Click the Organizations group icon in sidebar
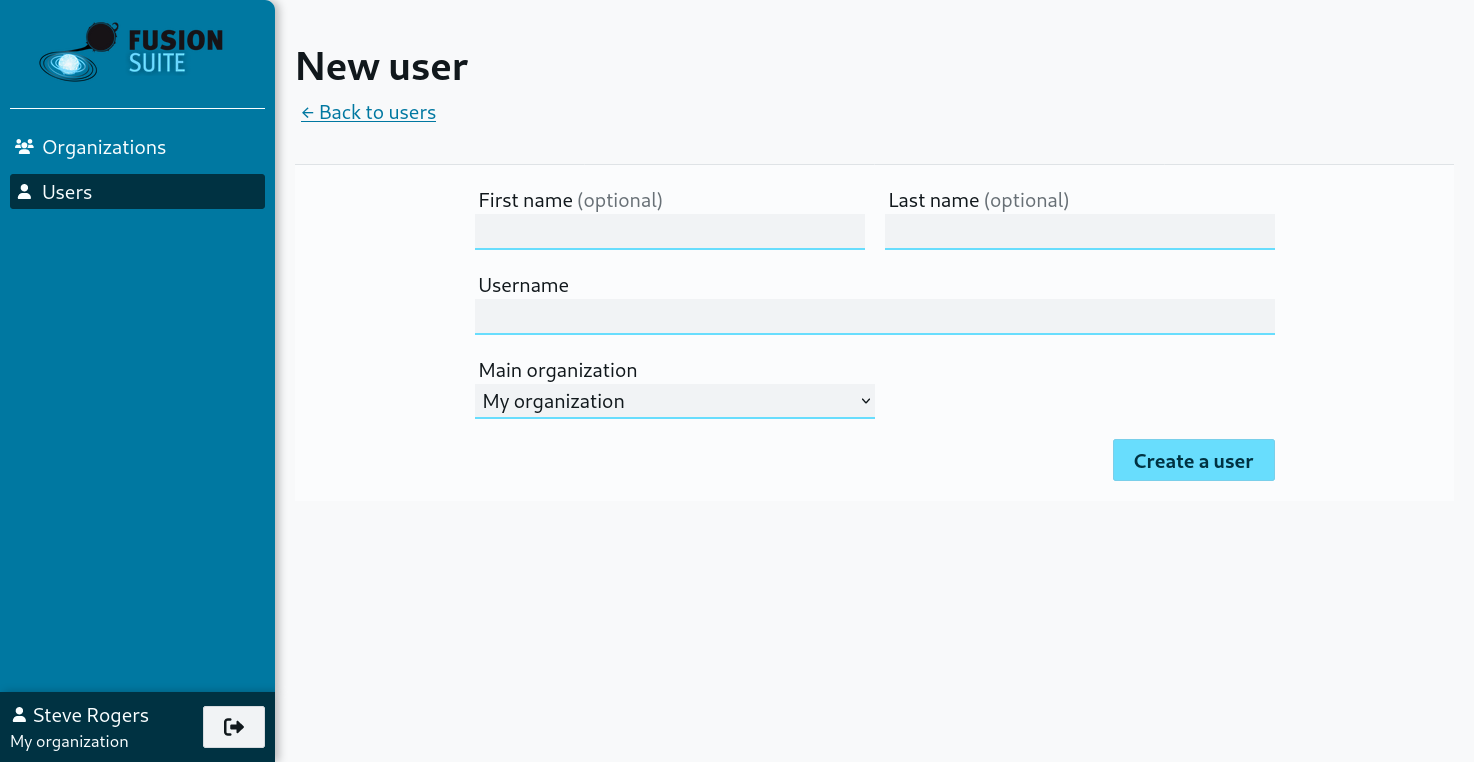The width and height of the screenshot is (1474, 762). click(24, 147)
